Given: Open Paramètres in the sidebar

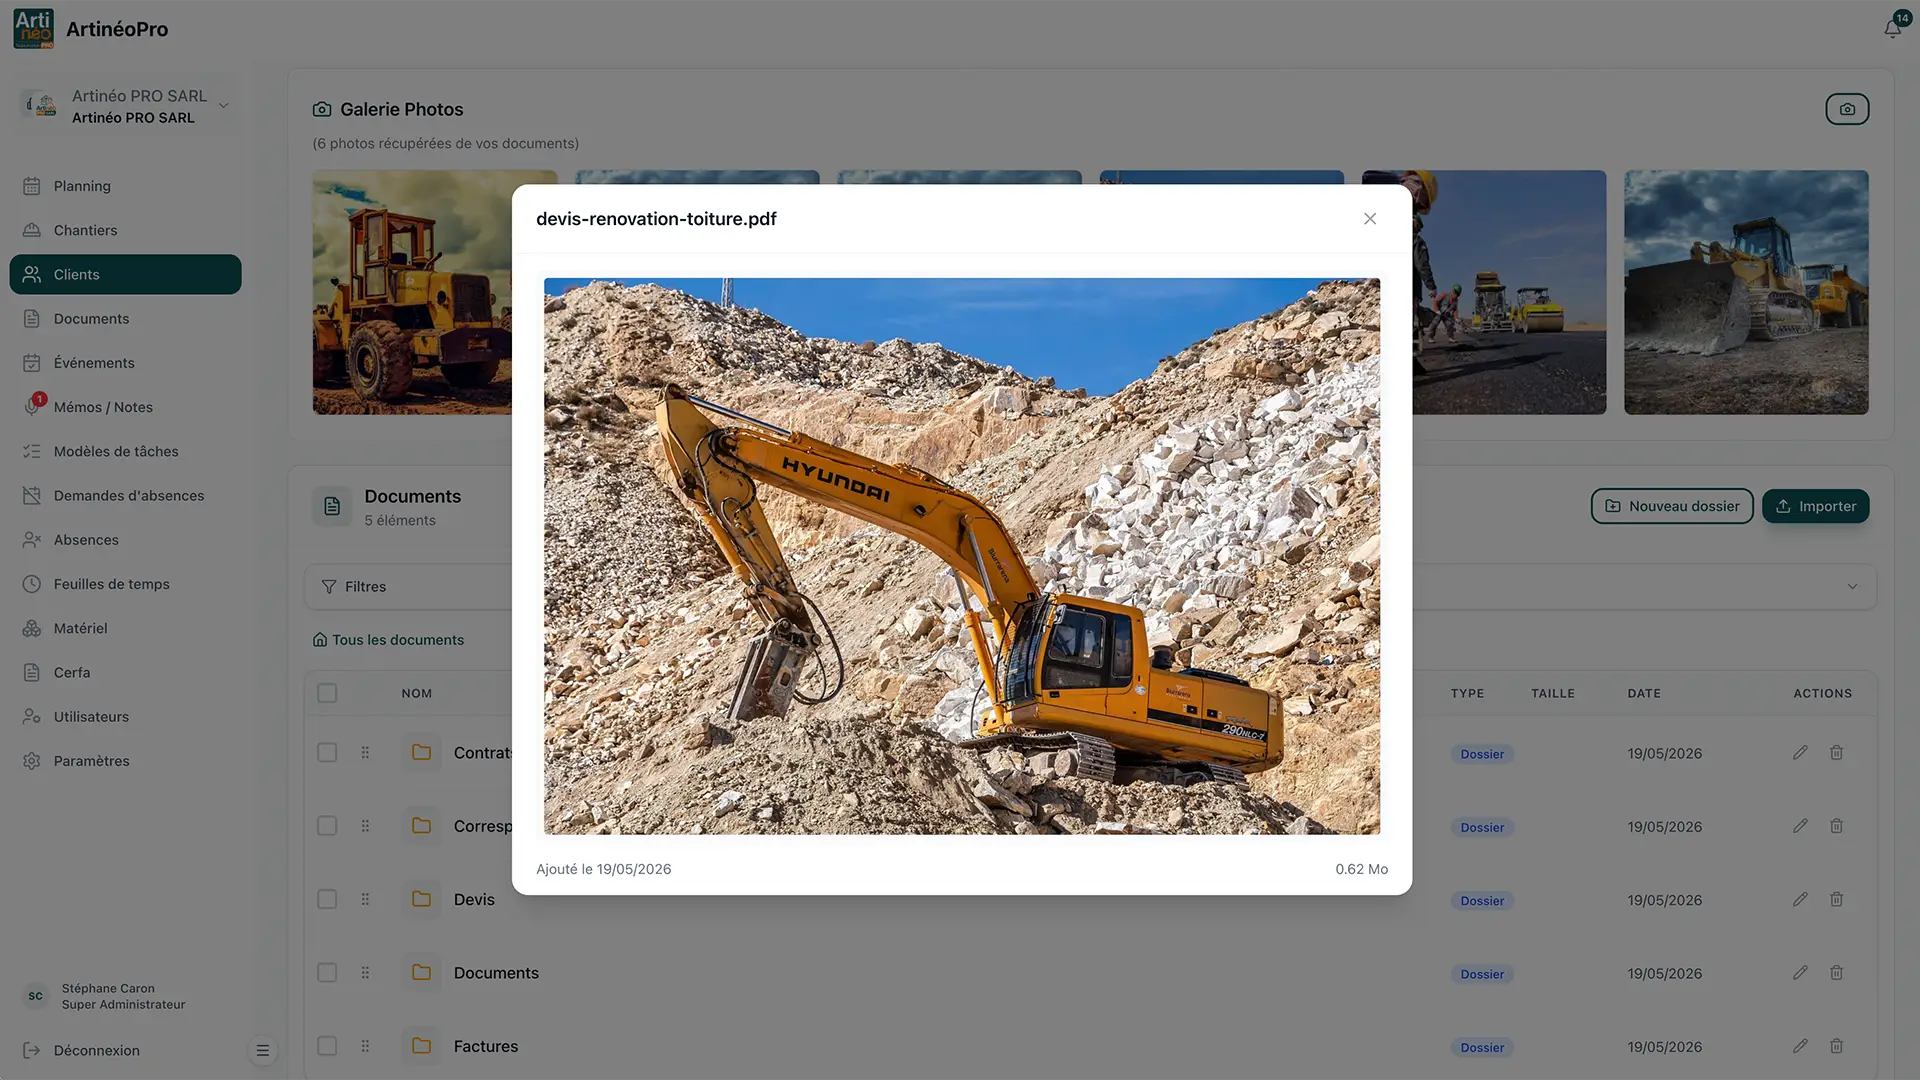Looking at the screenshot, I should 125,761.
